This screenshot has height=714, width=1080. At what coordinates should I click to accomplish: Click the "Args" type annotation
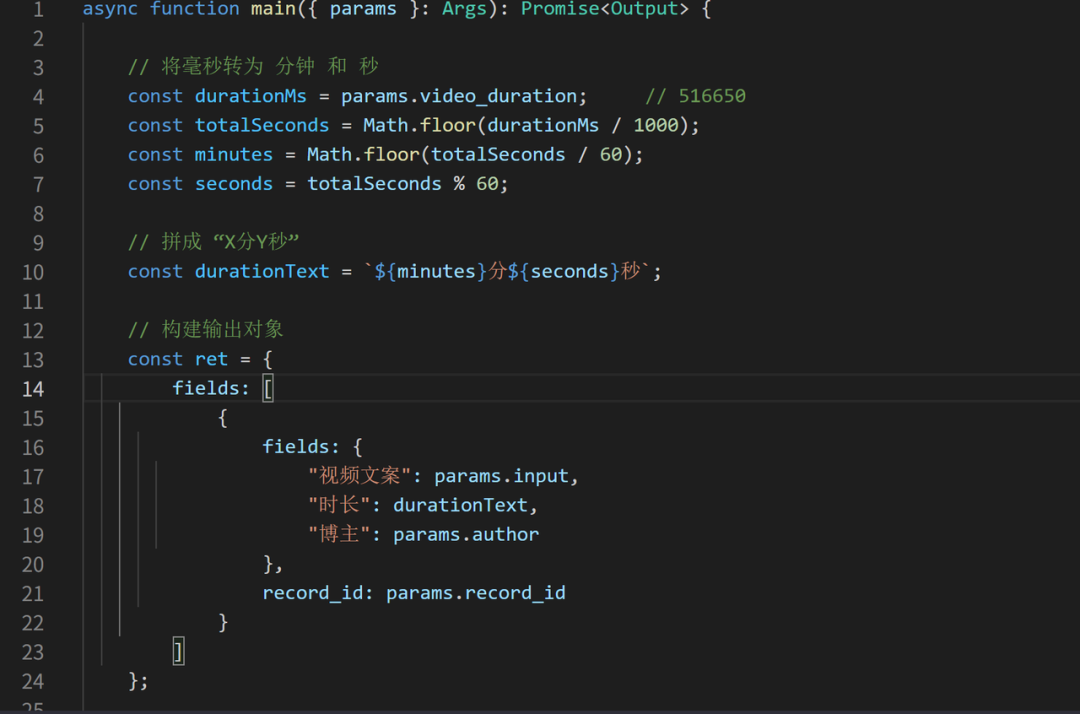(x=464, y=9)
